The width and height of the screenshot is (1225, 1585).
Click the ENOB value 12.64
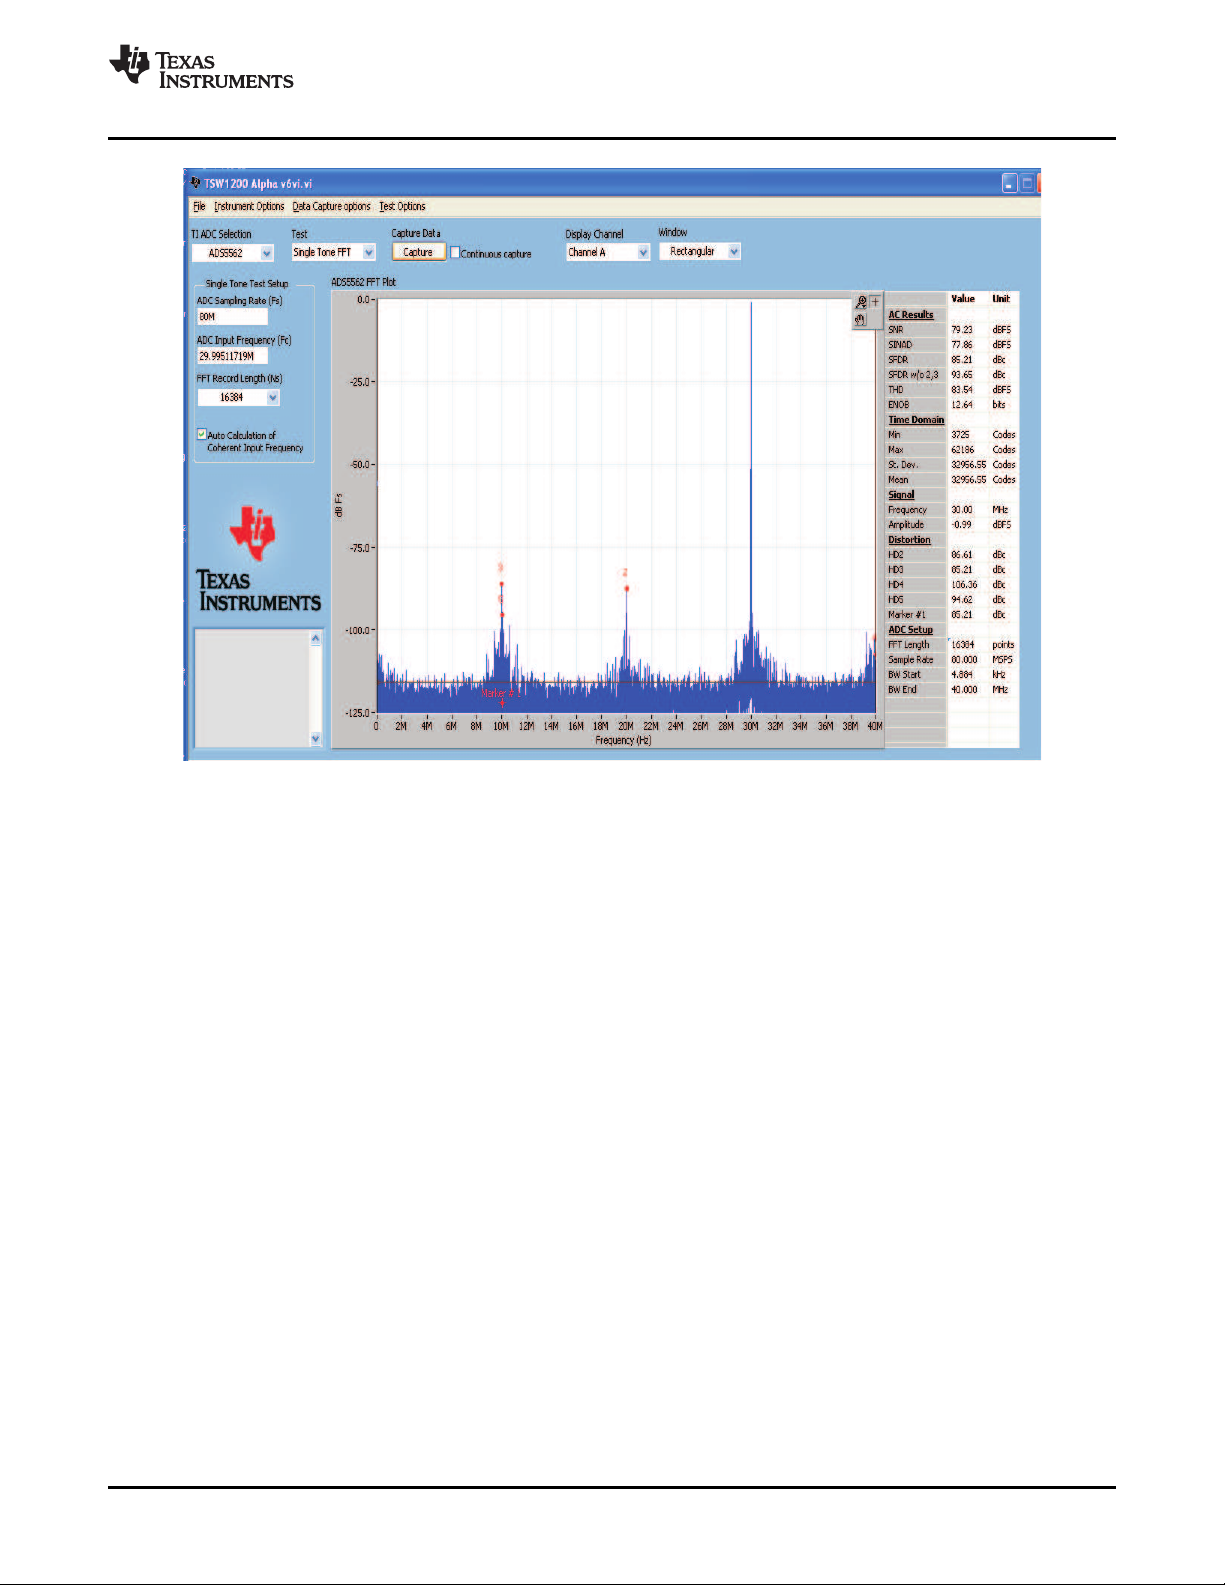click(962, 405)
